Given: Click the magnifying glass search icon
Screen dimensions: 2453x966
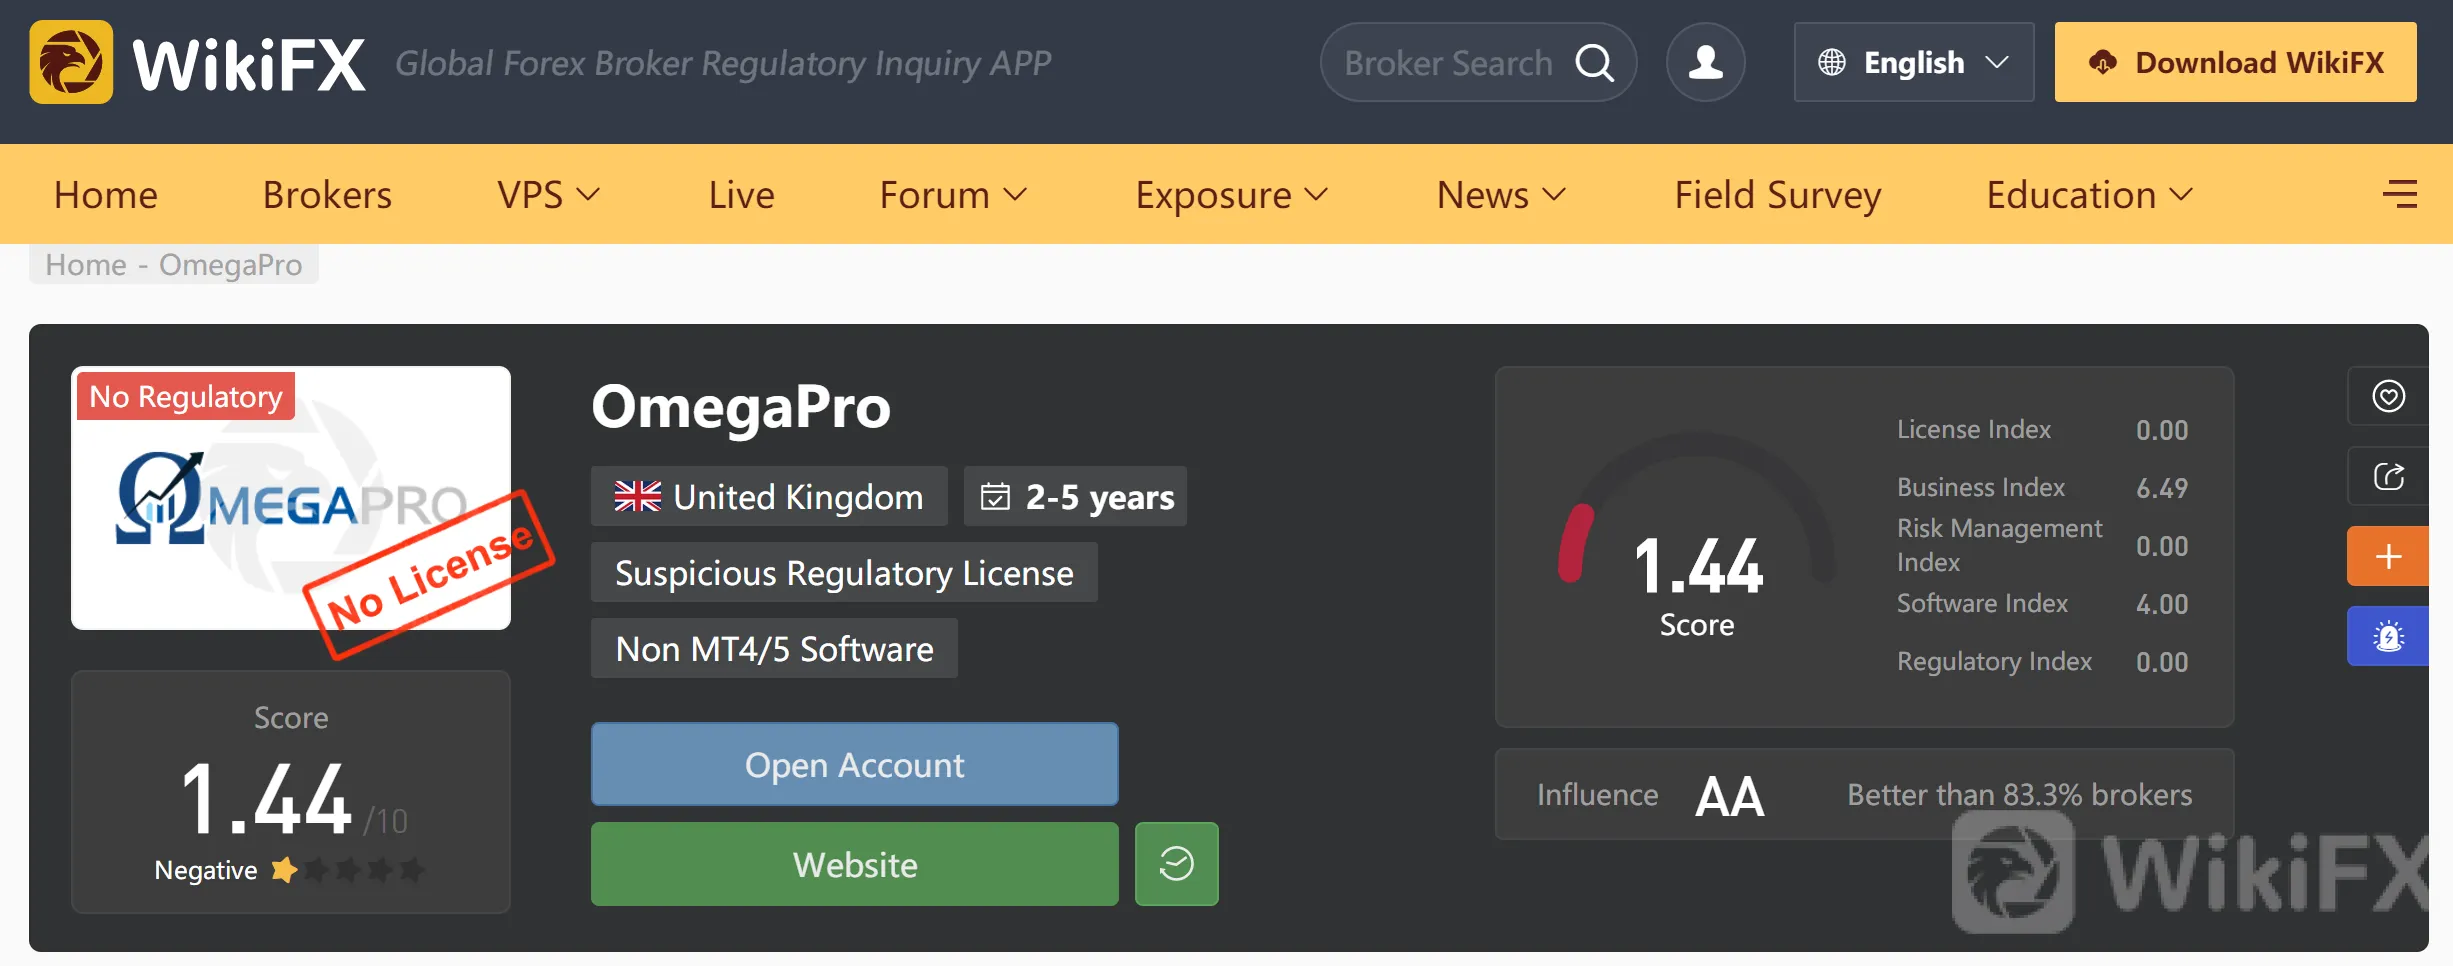Looking at the screenshot, I should point(1594,63).
